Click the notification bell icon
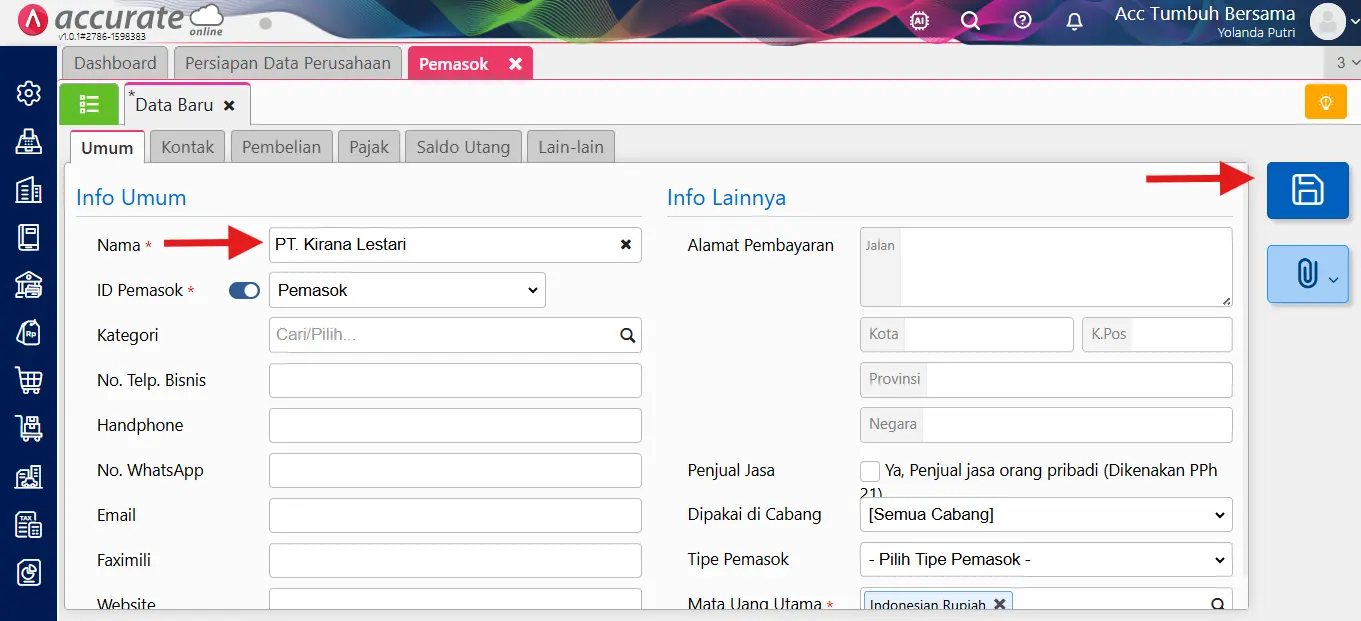1361x621 pixels. 1074,20
